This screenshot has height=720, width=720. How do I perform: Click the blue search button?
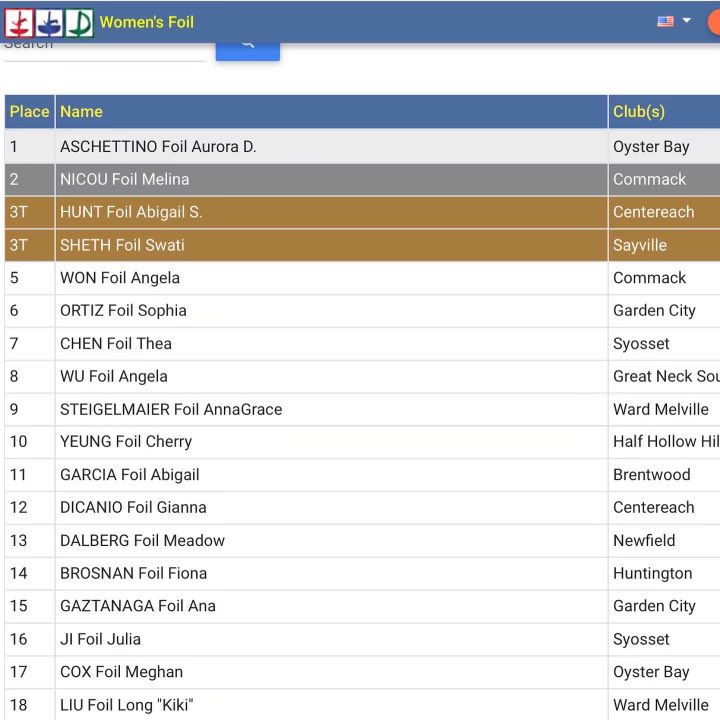[248, 51]
